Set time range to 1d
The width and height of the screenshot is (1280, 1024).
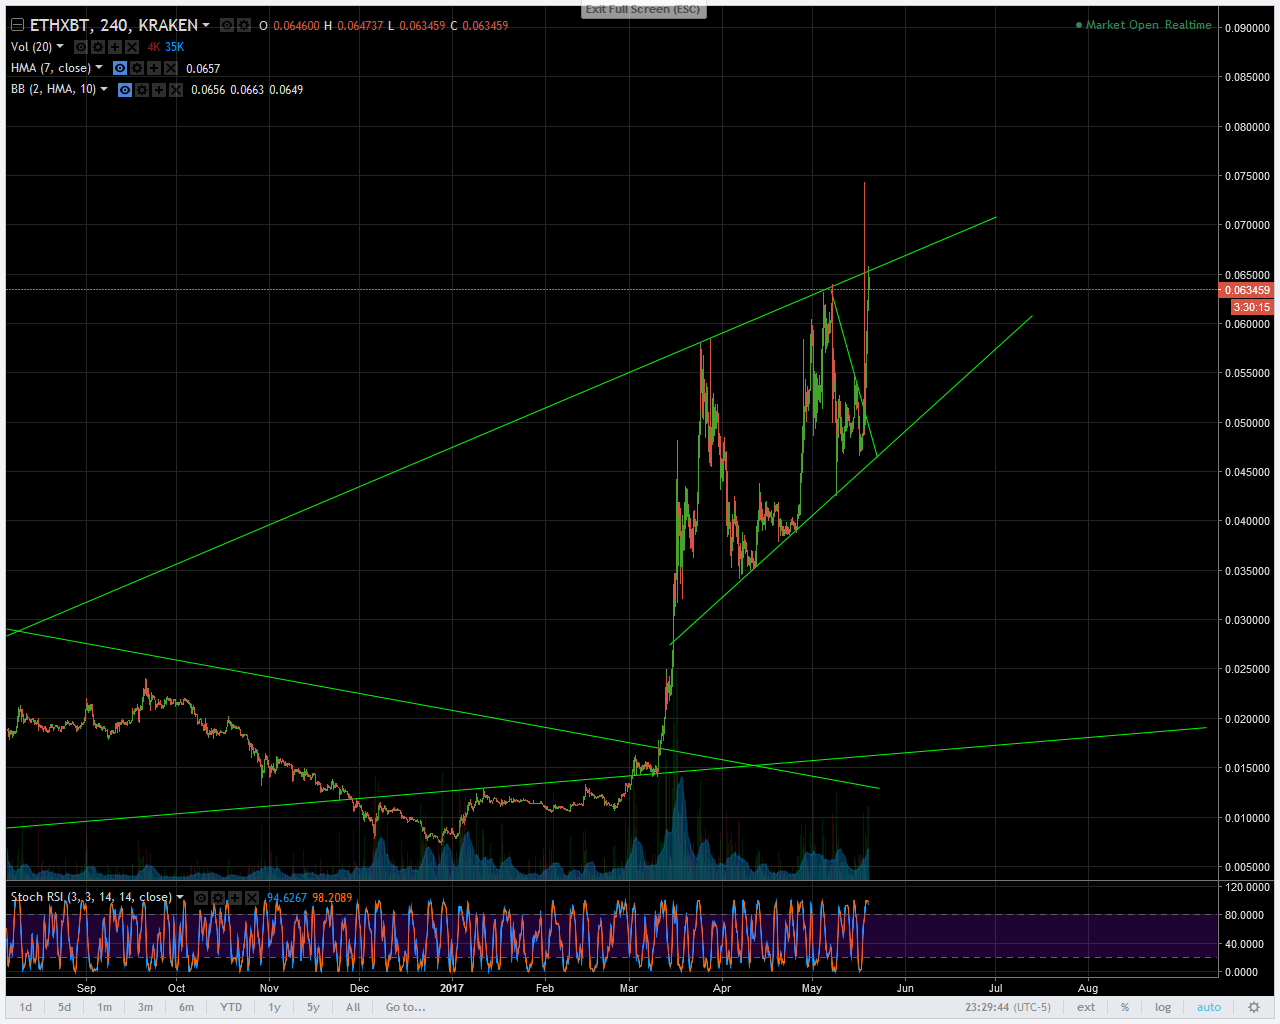coord(26,1007)
